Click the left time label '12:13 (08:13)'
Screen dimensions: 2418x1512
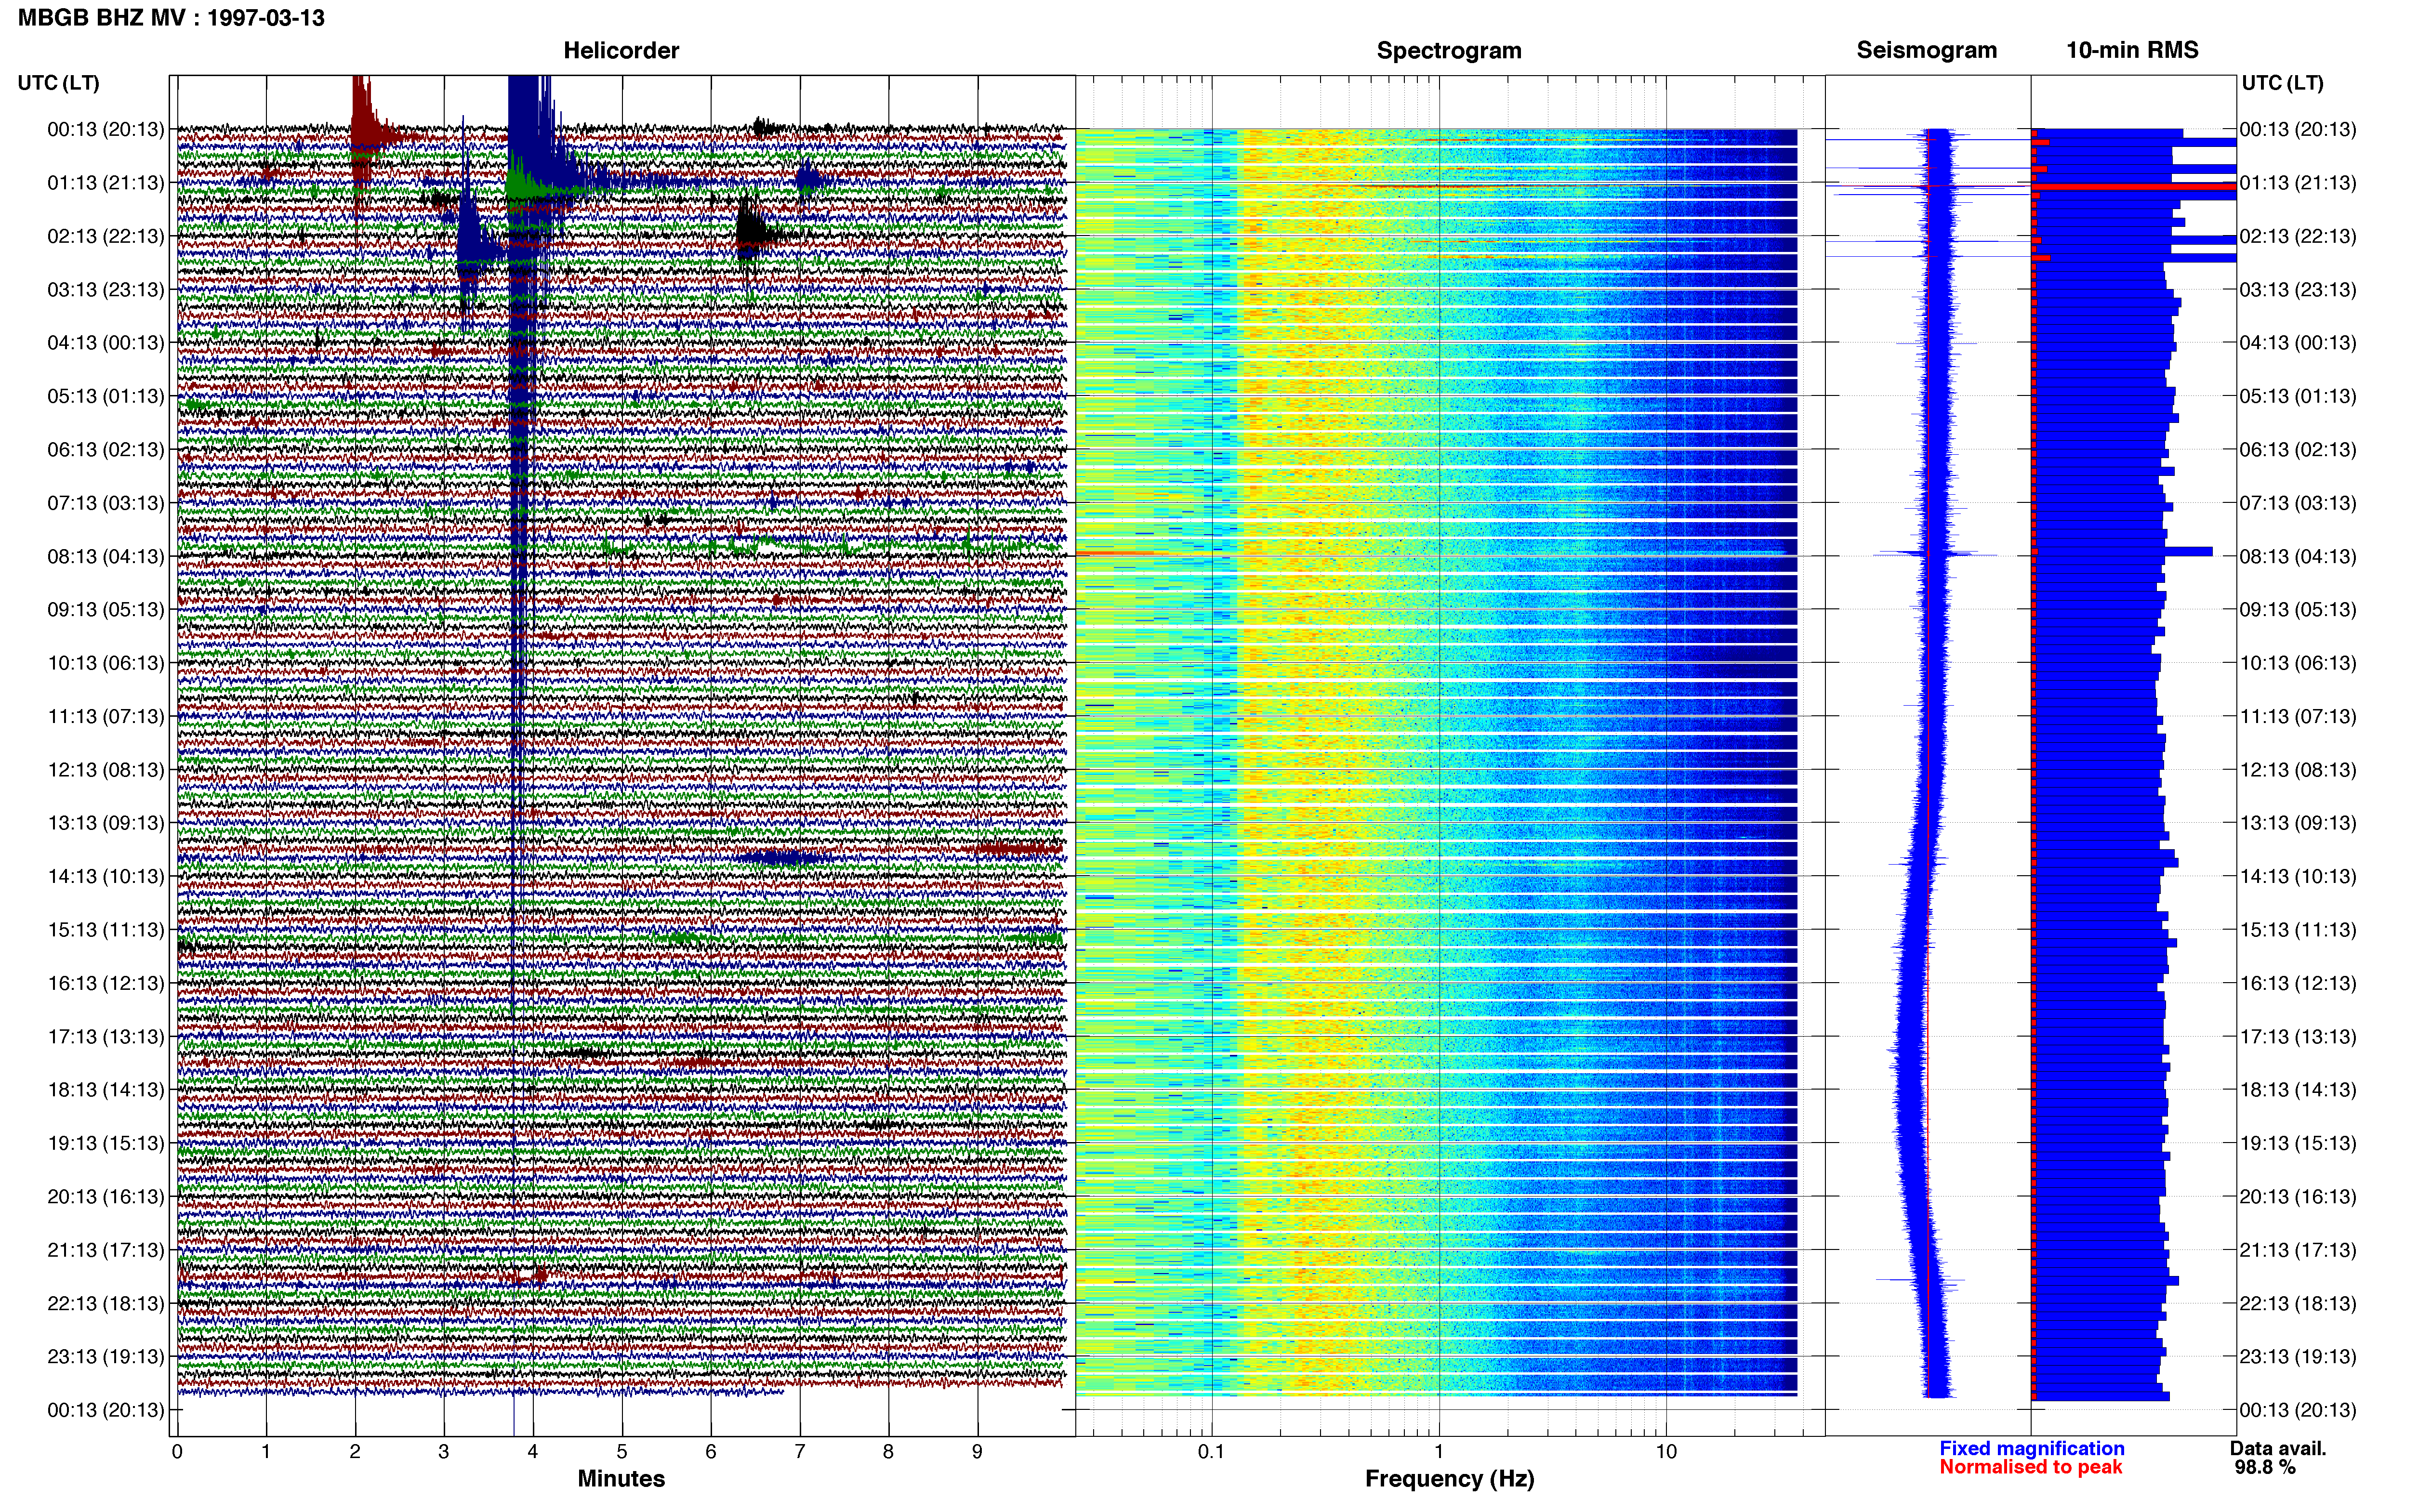pyautogui.click(x=106, y=770)
